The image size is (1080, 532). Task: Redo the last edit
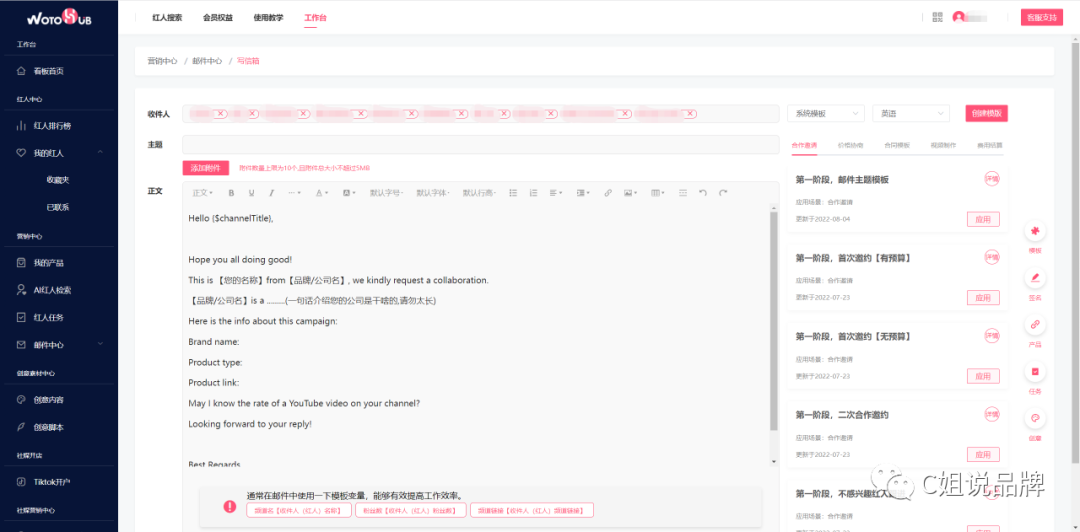click(723, 193)
